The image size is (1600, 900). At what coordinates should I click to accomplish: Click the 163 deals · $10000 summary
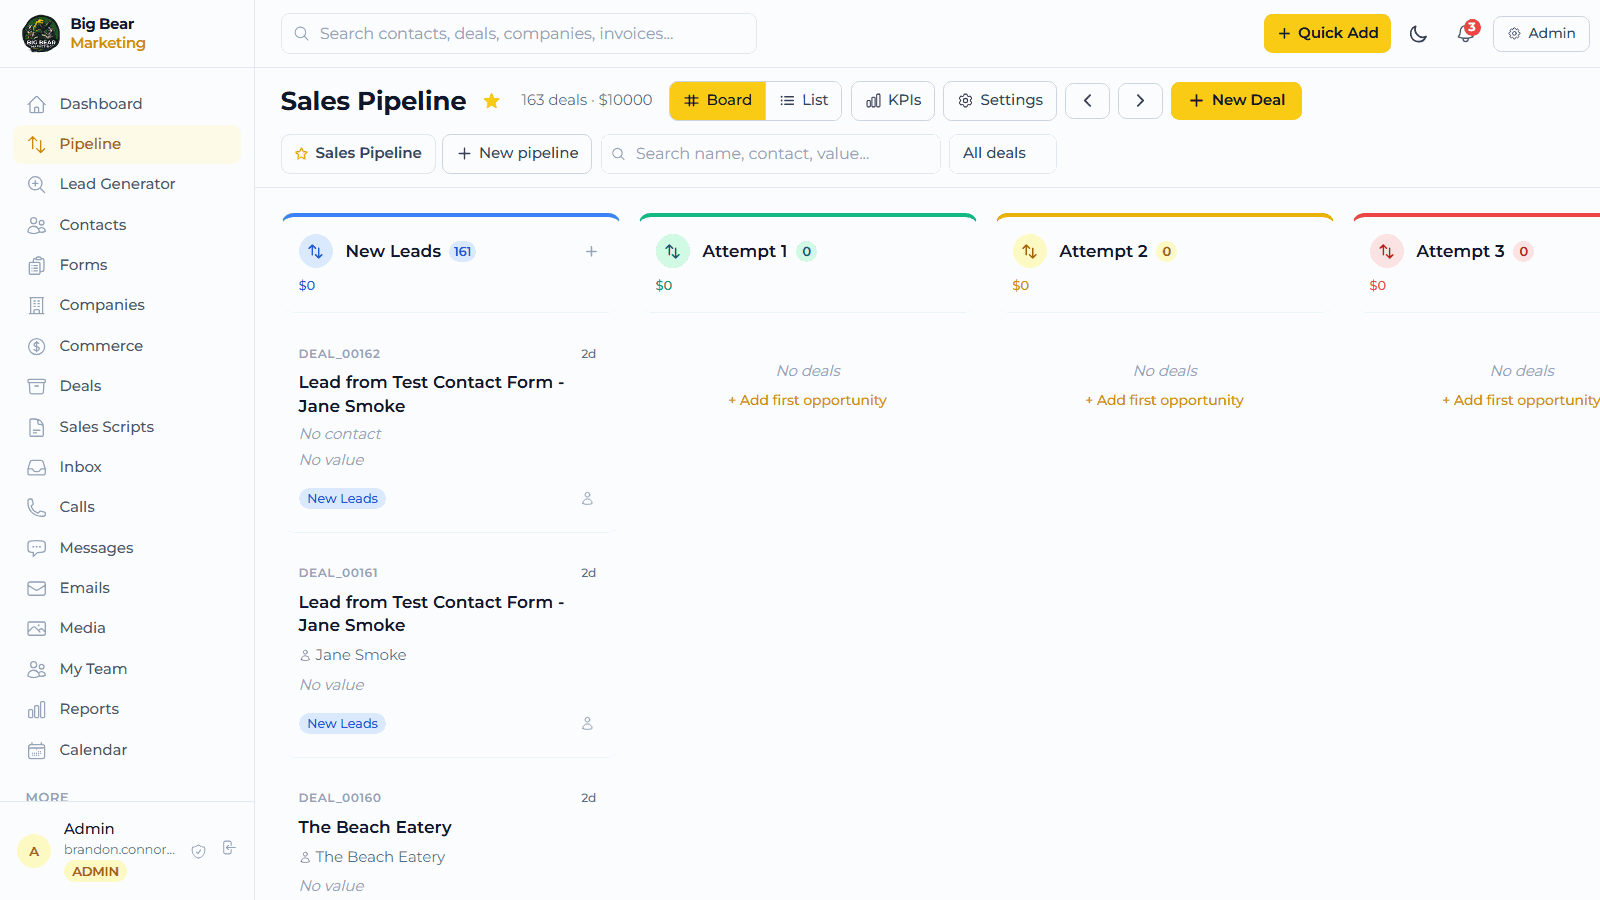coord(586,100)
